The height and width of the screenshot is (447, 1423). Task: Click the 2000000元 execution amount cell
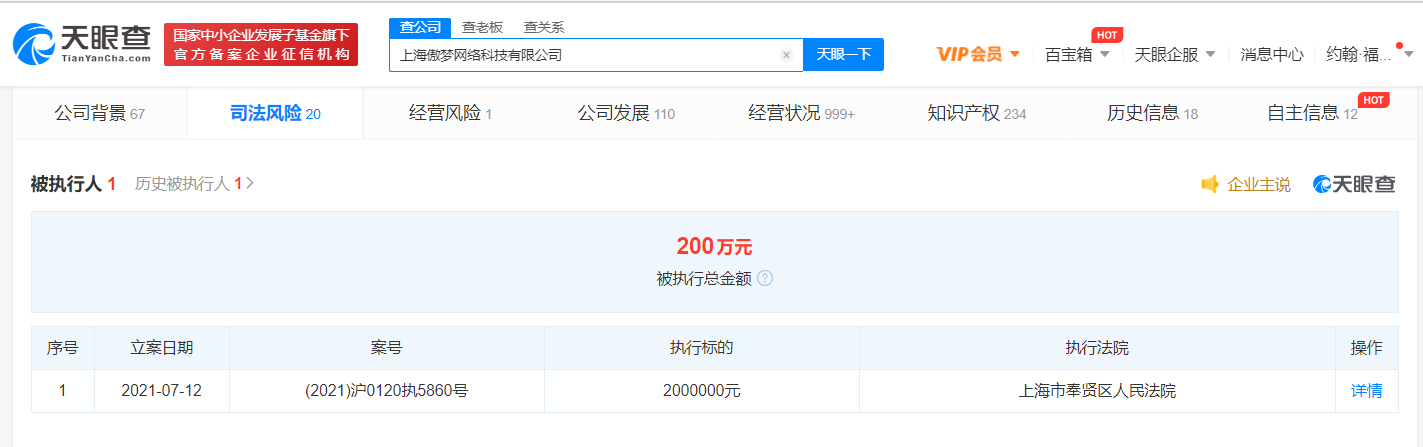pos(701,391)
